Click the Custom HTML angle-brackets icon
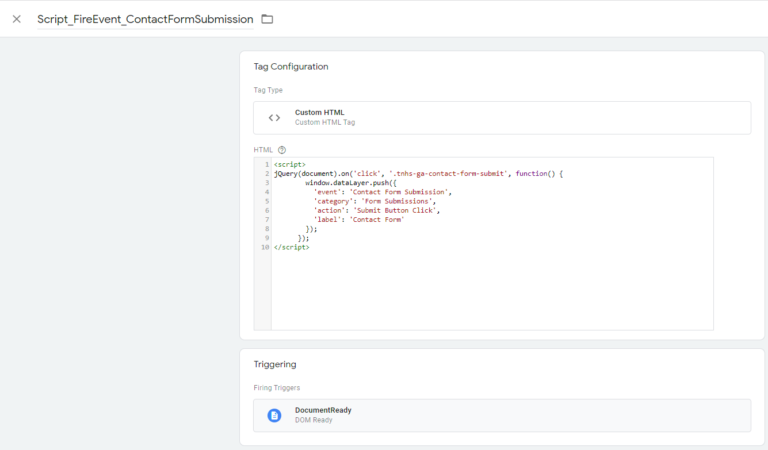Screen dimensions: 768x450 click(x=274, y=118)
